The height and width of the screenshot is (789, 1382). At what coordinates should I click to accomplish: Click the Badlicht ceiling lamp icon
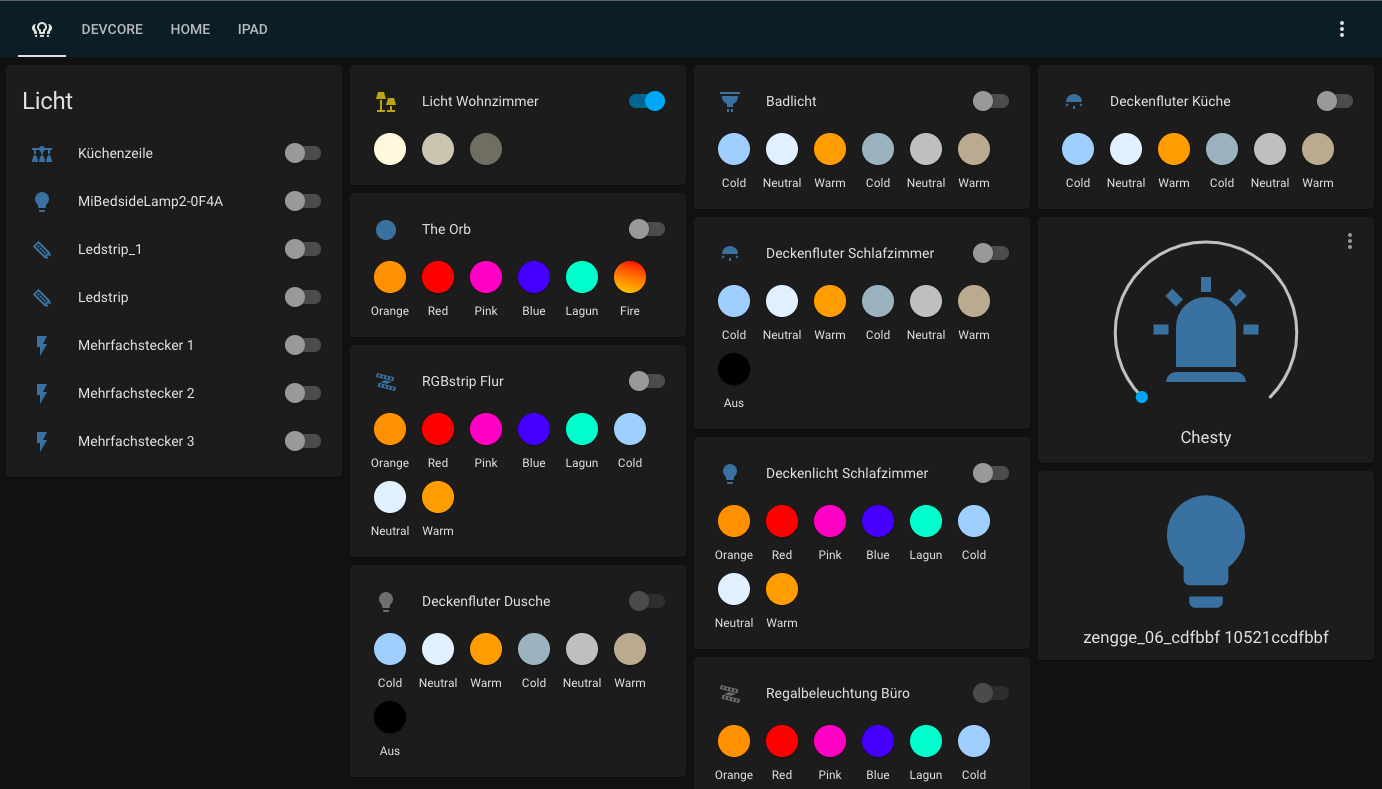[730, 101]
